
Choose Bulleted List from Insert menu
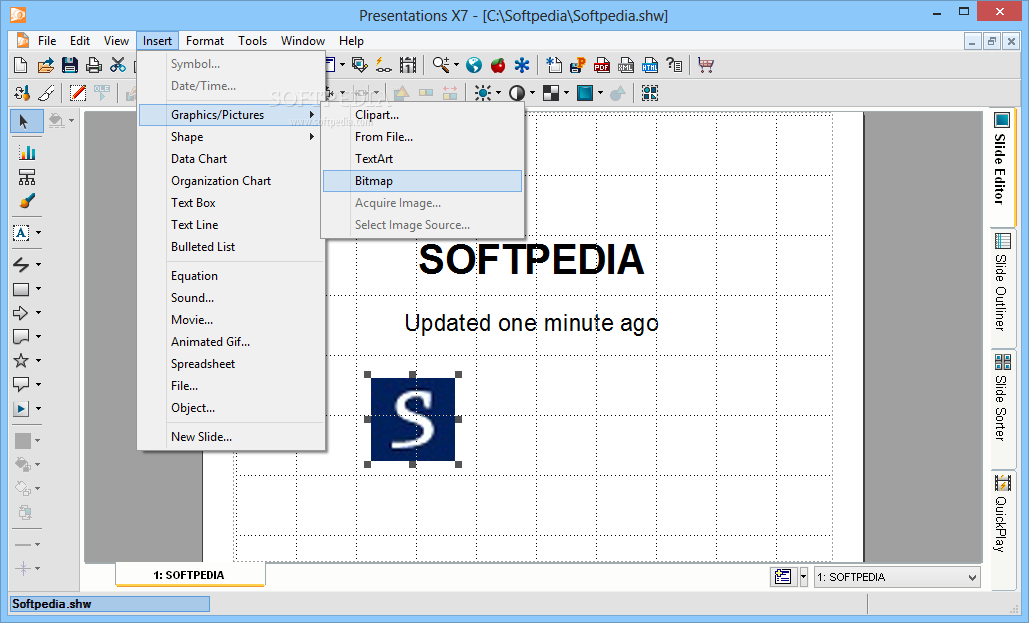(x=231, y=247)
